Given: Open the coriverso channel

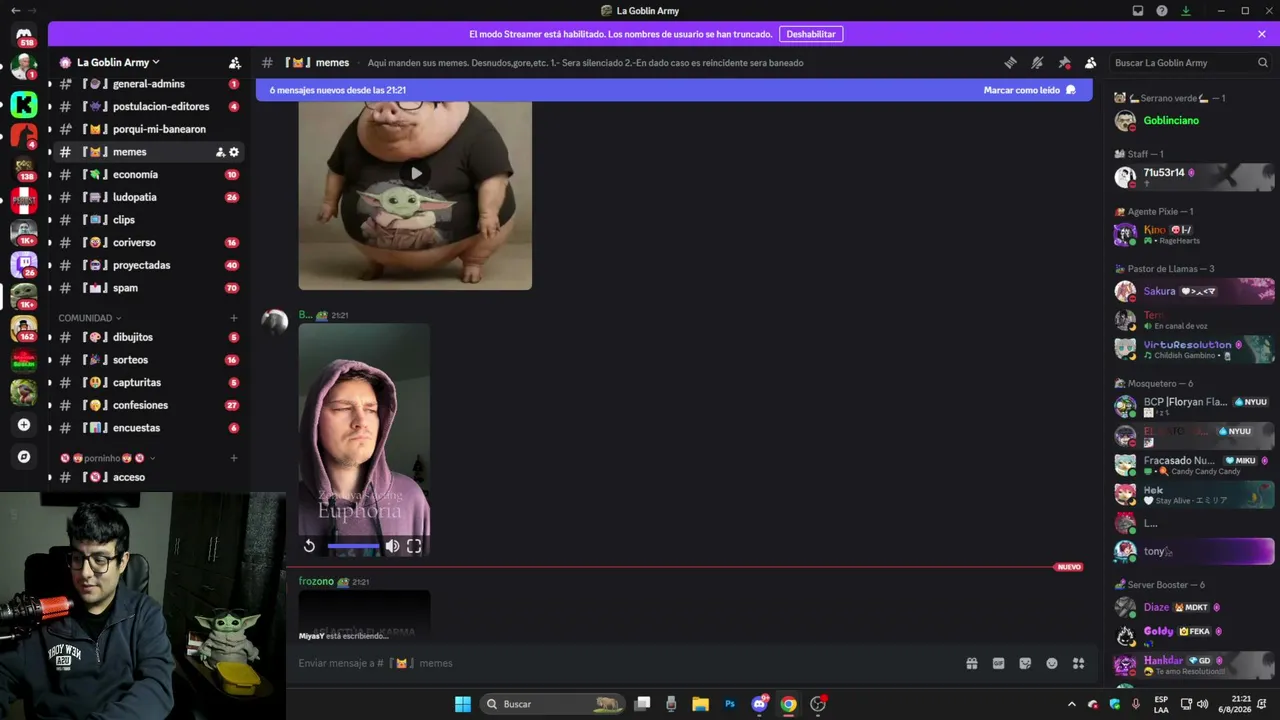Looking at the screenshot, I should coord(148,242).
